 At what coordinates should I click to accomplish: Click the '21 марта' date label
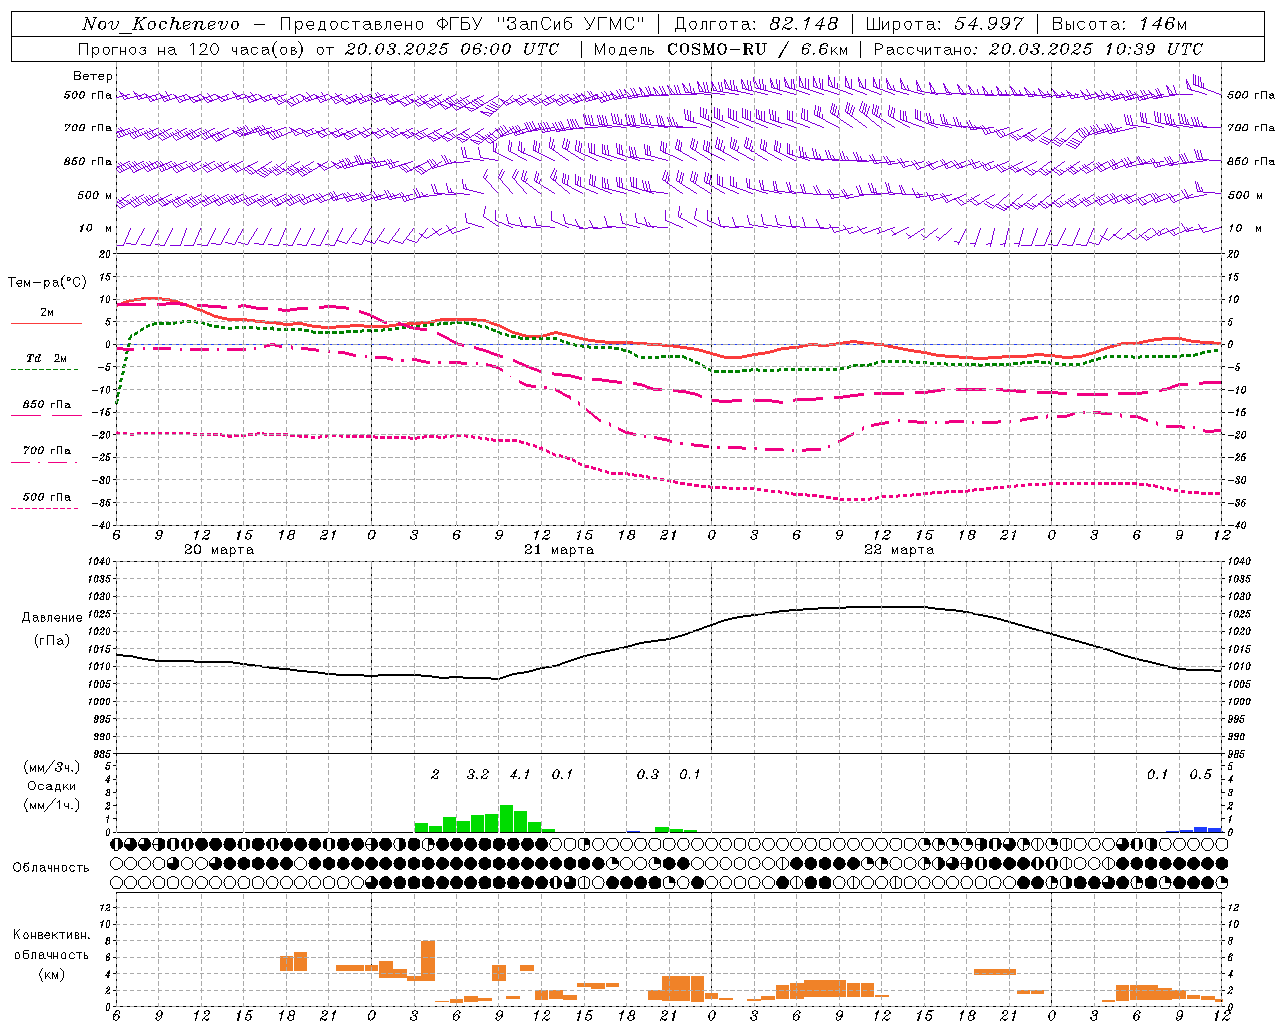click(x=559, y=550)
